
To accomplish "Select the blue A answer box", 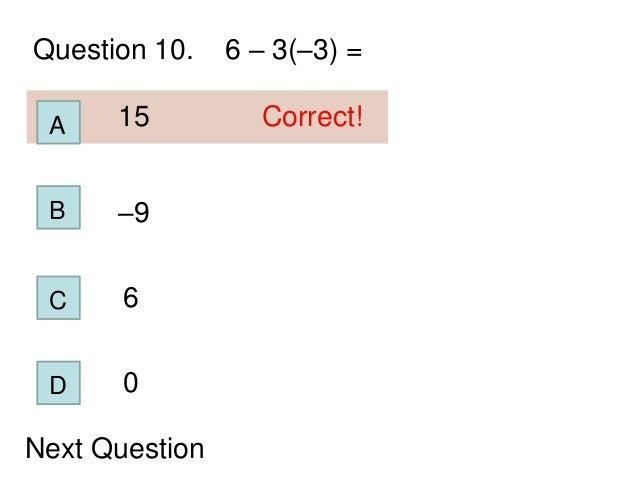I will coord(58,122).
